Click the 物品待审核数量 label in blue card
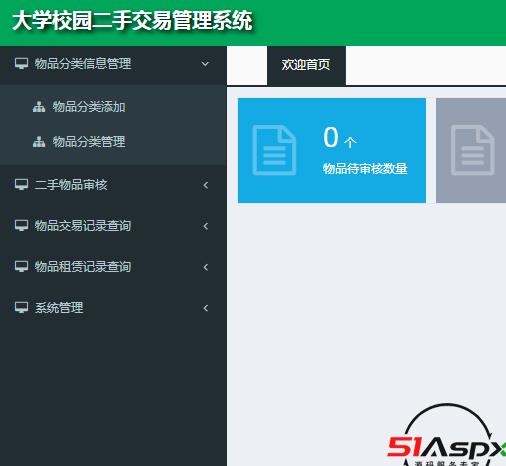 [x=365, y=169]
